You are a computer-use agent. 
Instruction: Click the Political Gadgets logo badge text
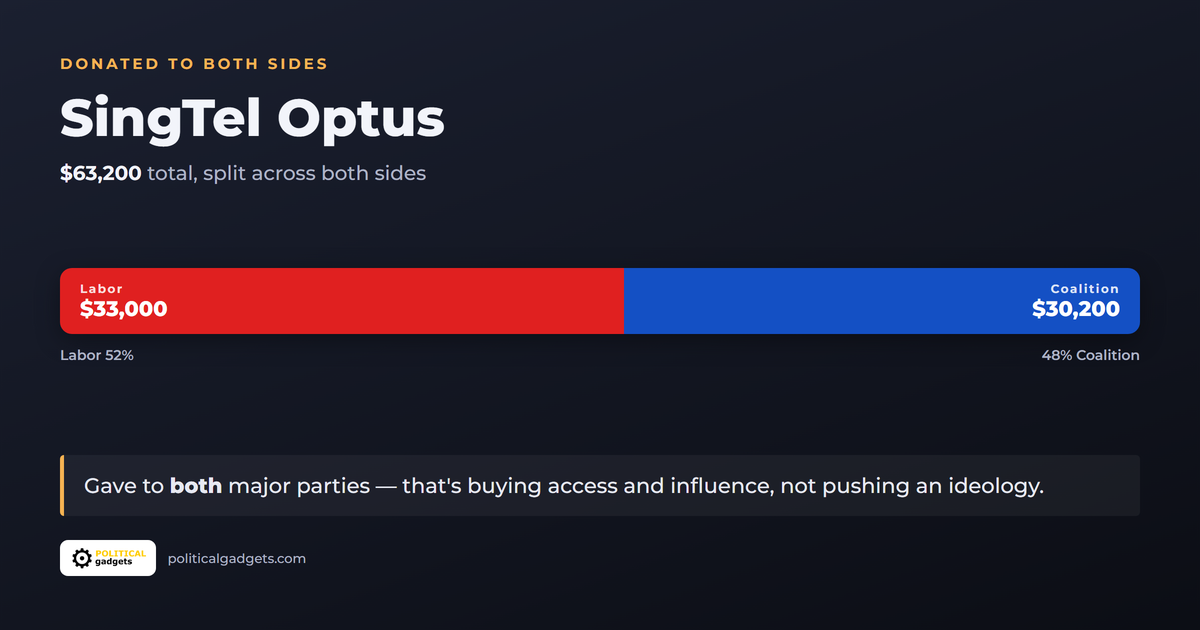[121, 558]
